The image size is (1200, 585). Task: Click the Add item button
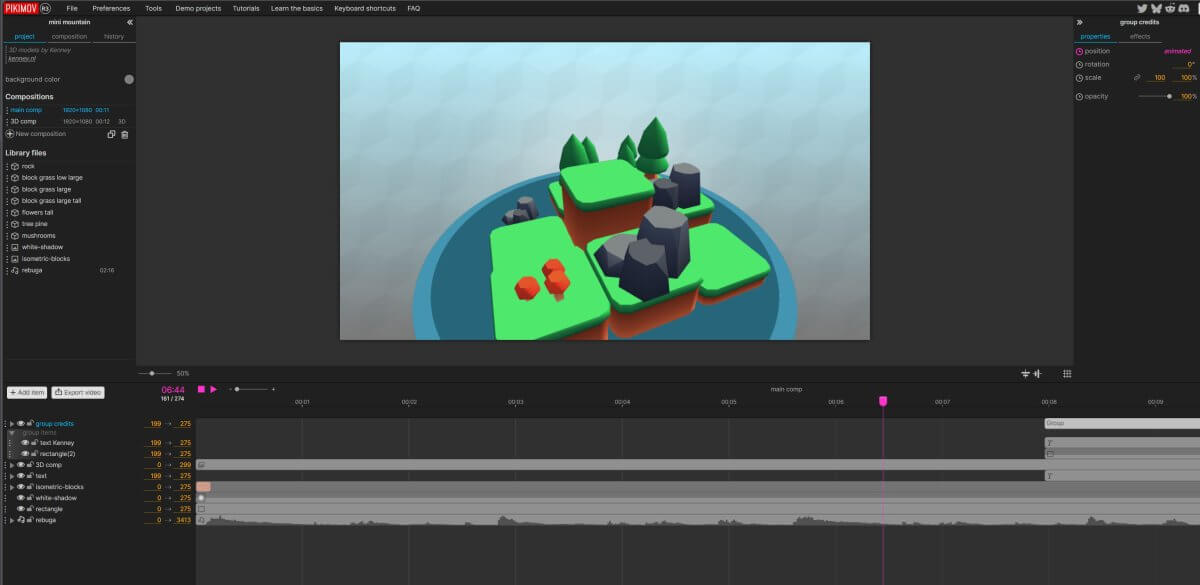pyautogui.click(x=26, y=393)
